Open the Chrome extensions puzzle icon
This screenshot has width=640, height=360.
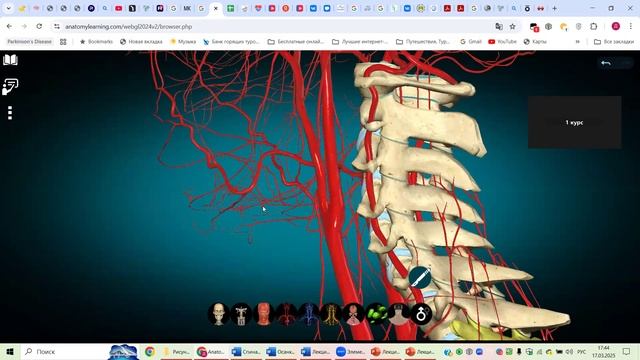point(593,27)
